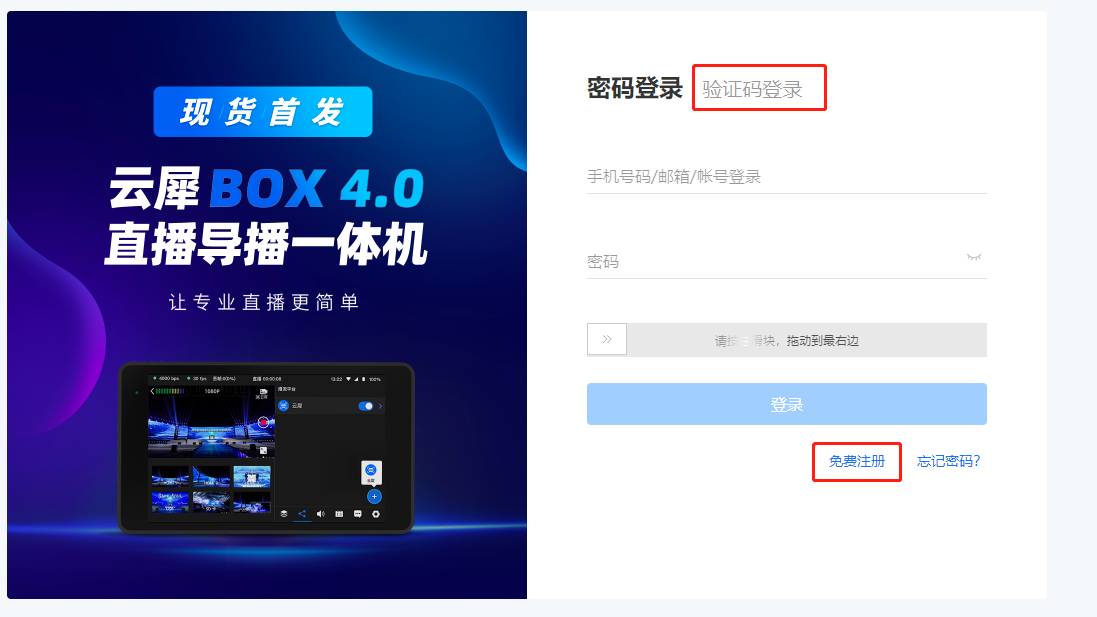Focus the 密码 input field
The image size is (1097, 617).
coord(786,262)
